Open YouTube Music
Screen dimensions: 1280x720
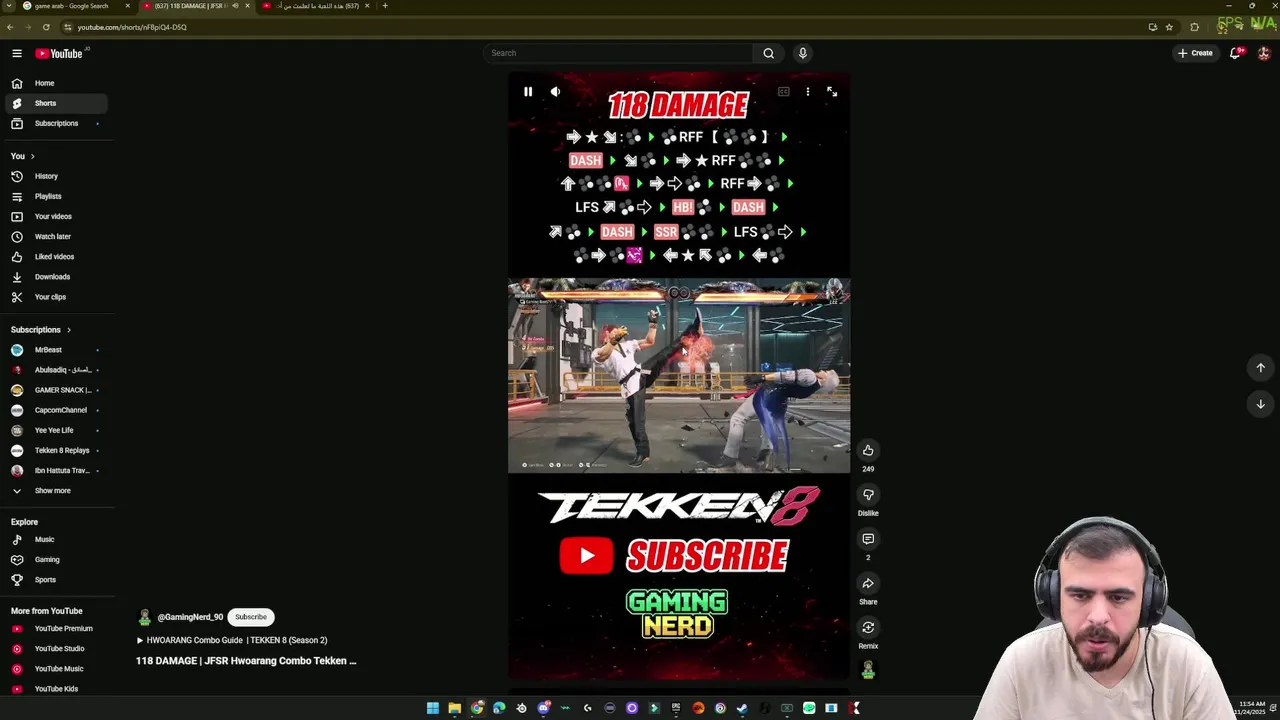coord(55,668)
